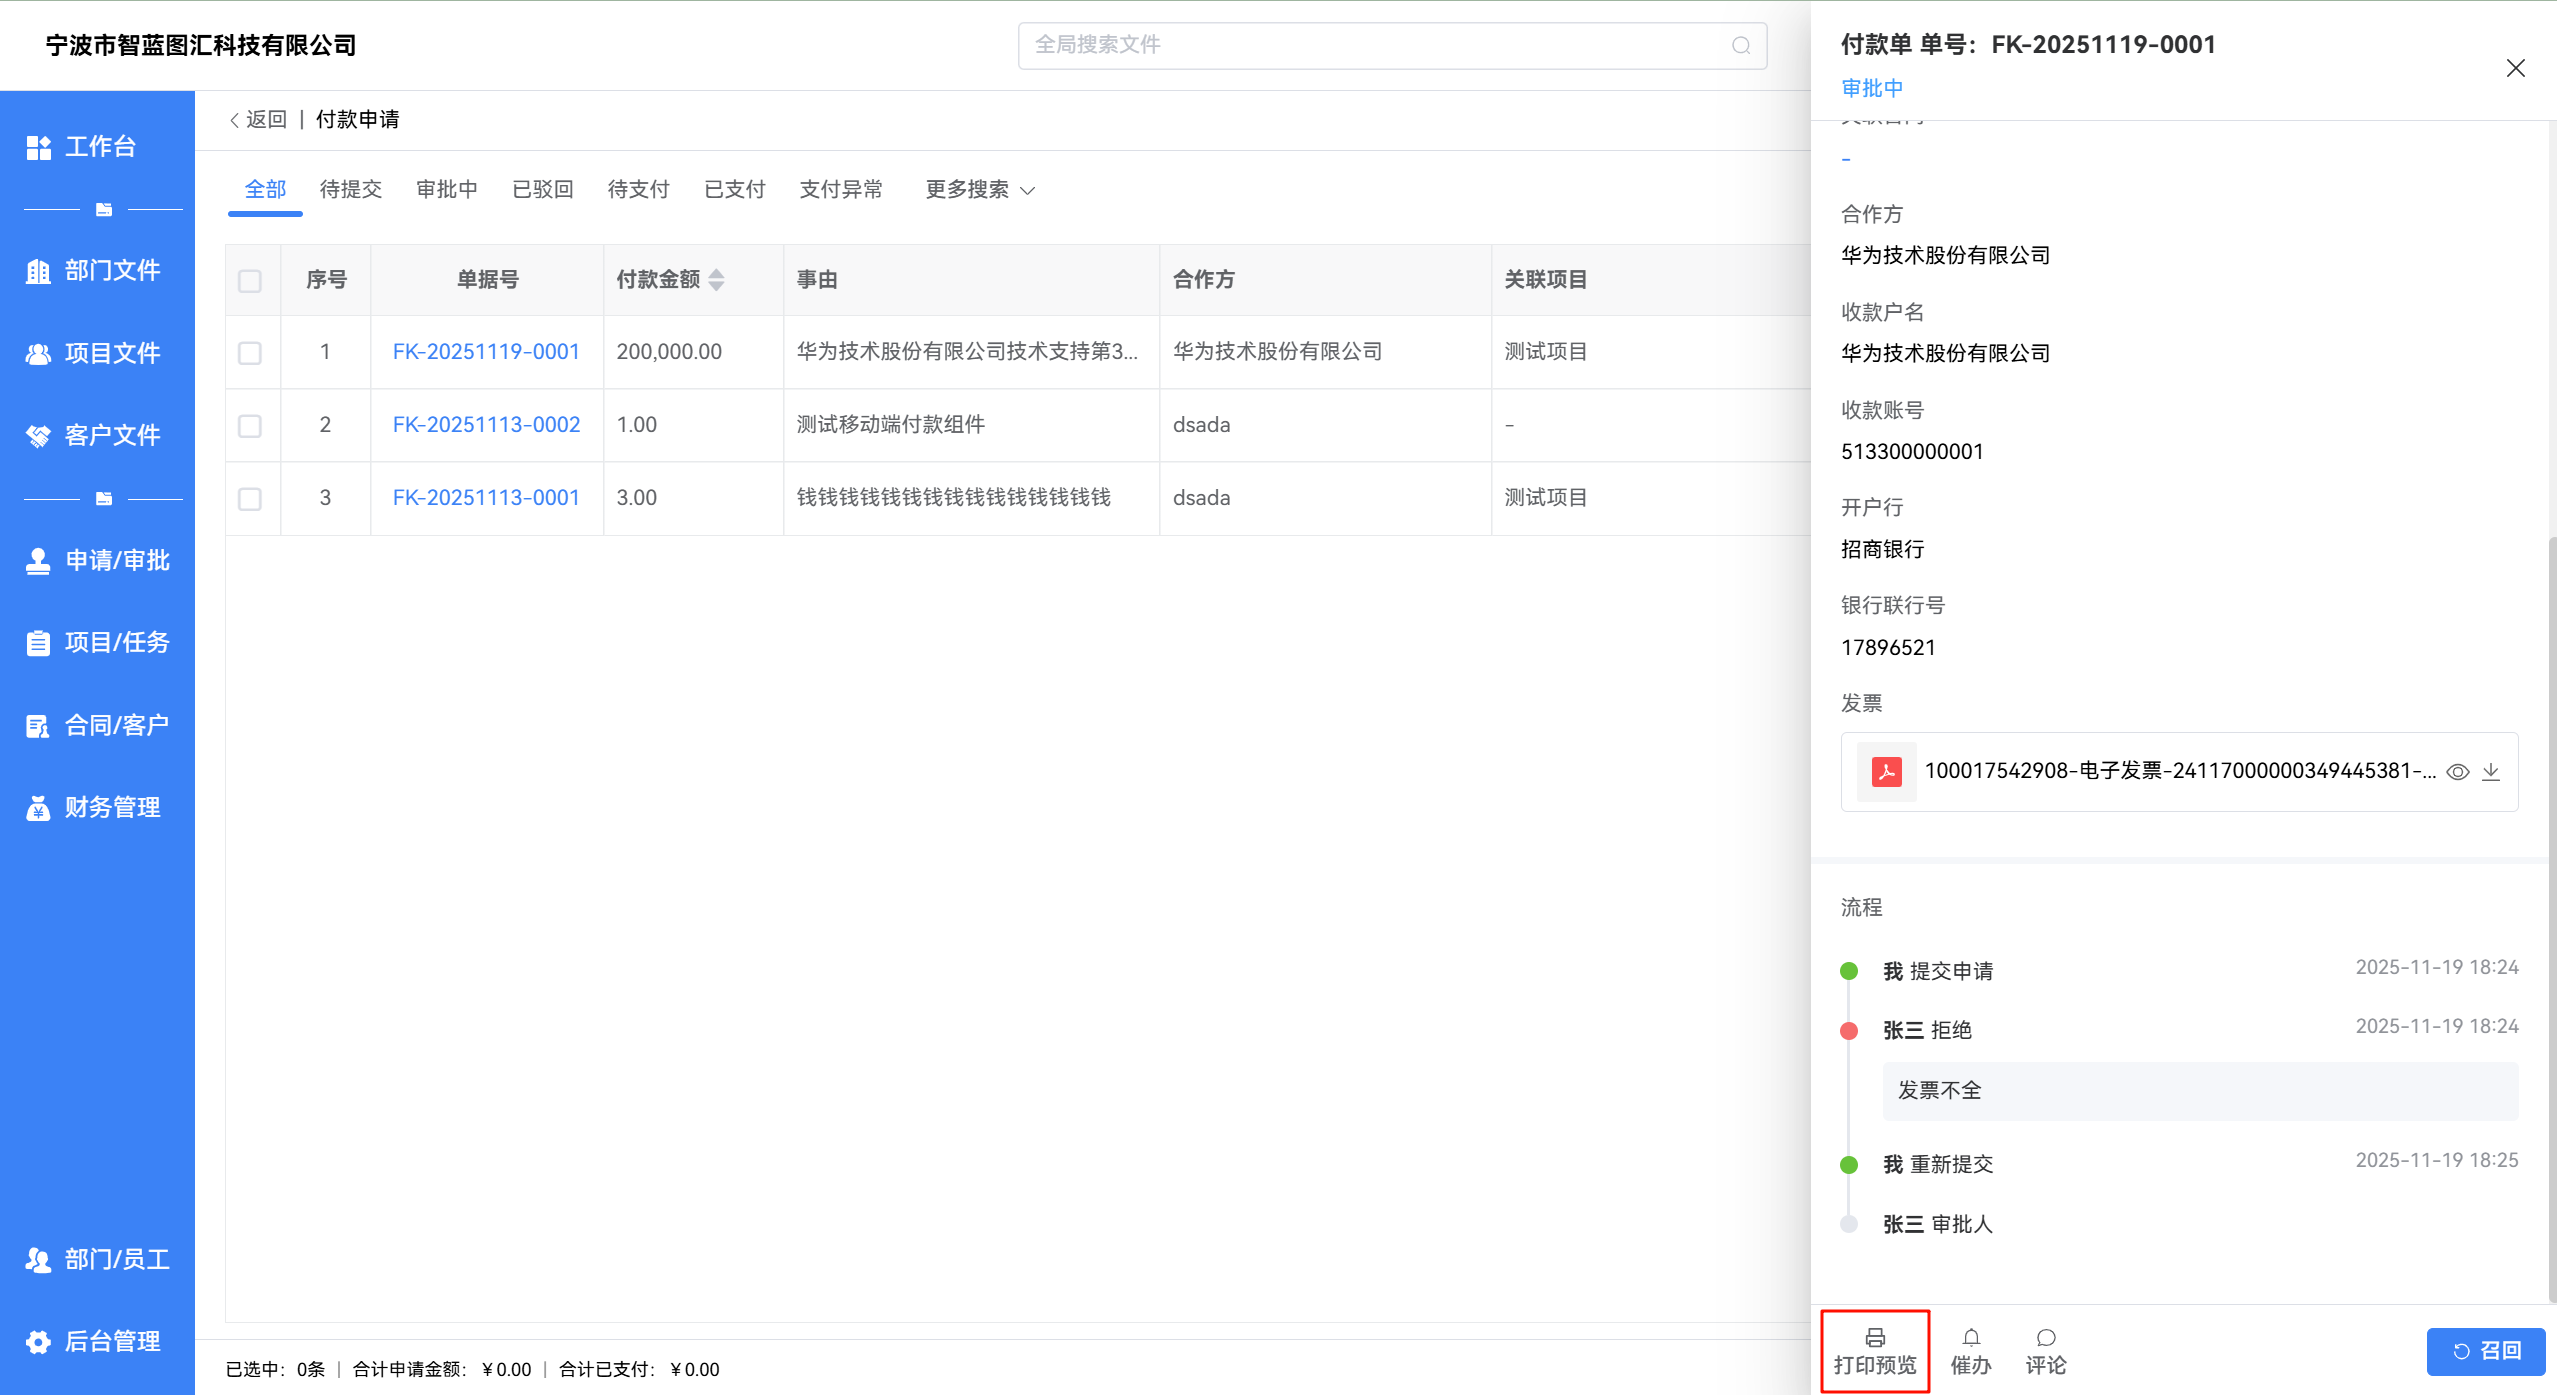Viewport: 2557px width, 1395px height.
Task: Check the row for FK-20251119-0001
Action: click(x=250, y=353)
